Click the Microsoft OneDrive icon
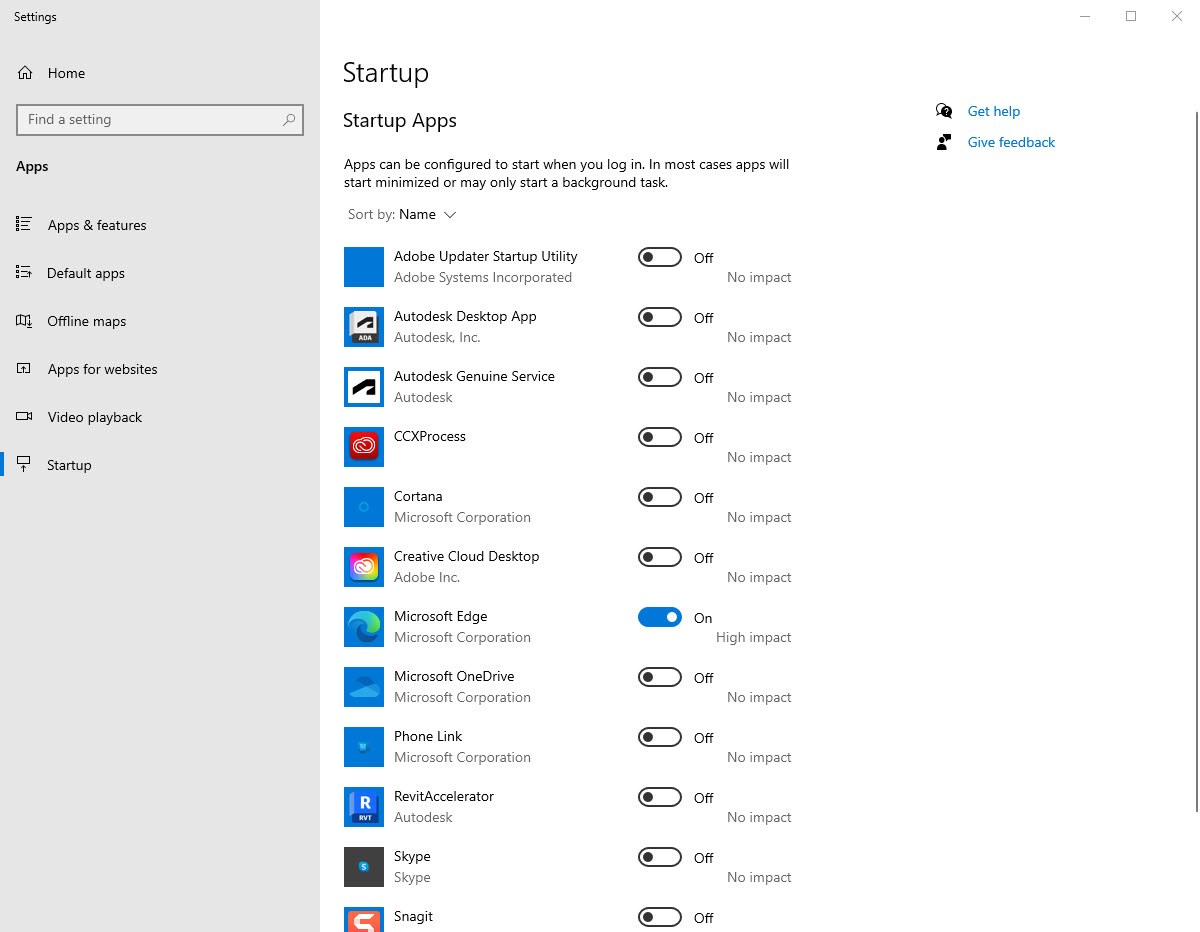 (364, 687)
